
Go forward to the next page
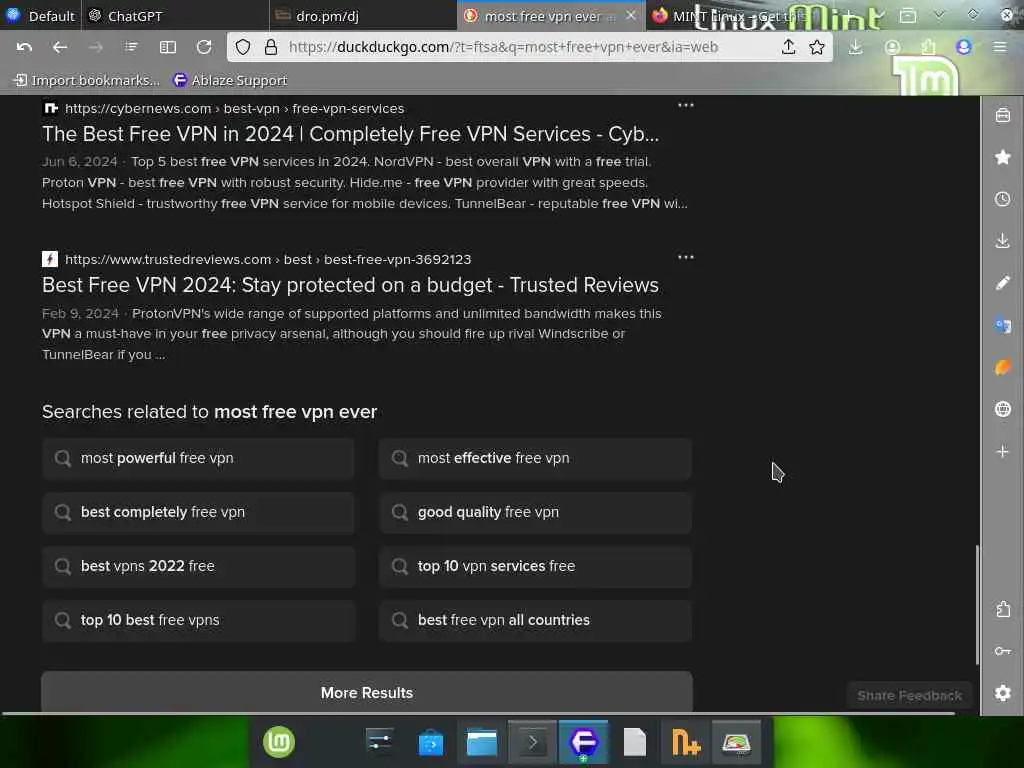click(x=95, y=47)
